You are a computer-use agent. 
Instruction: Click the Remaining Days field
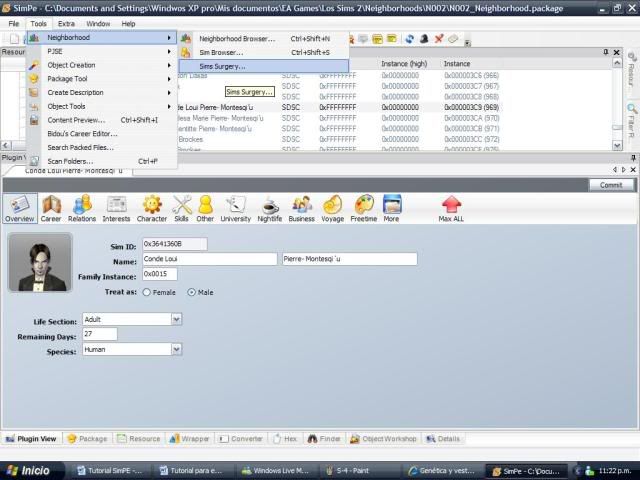tap(100, 334)
